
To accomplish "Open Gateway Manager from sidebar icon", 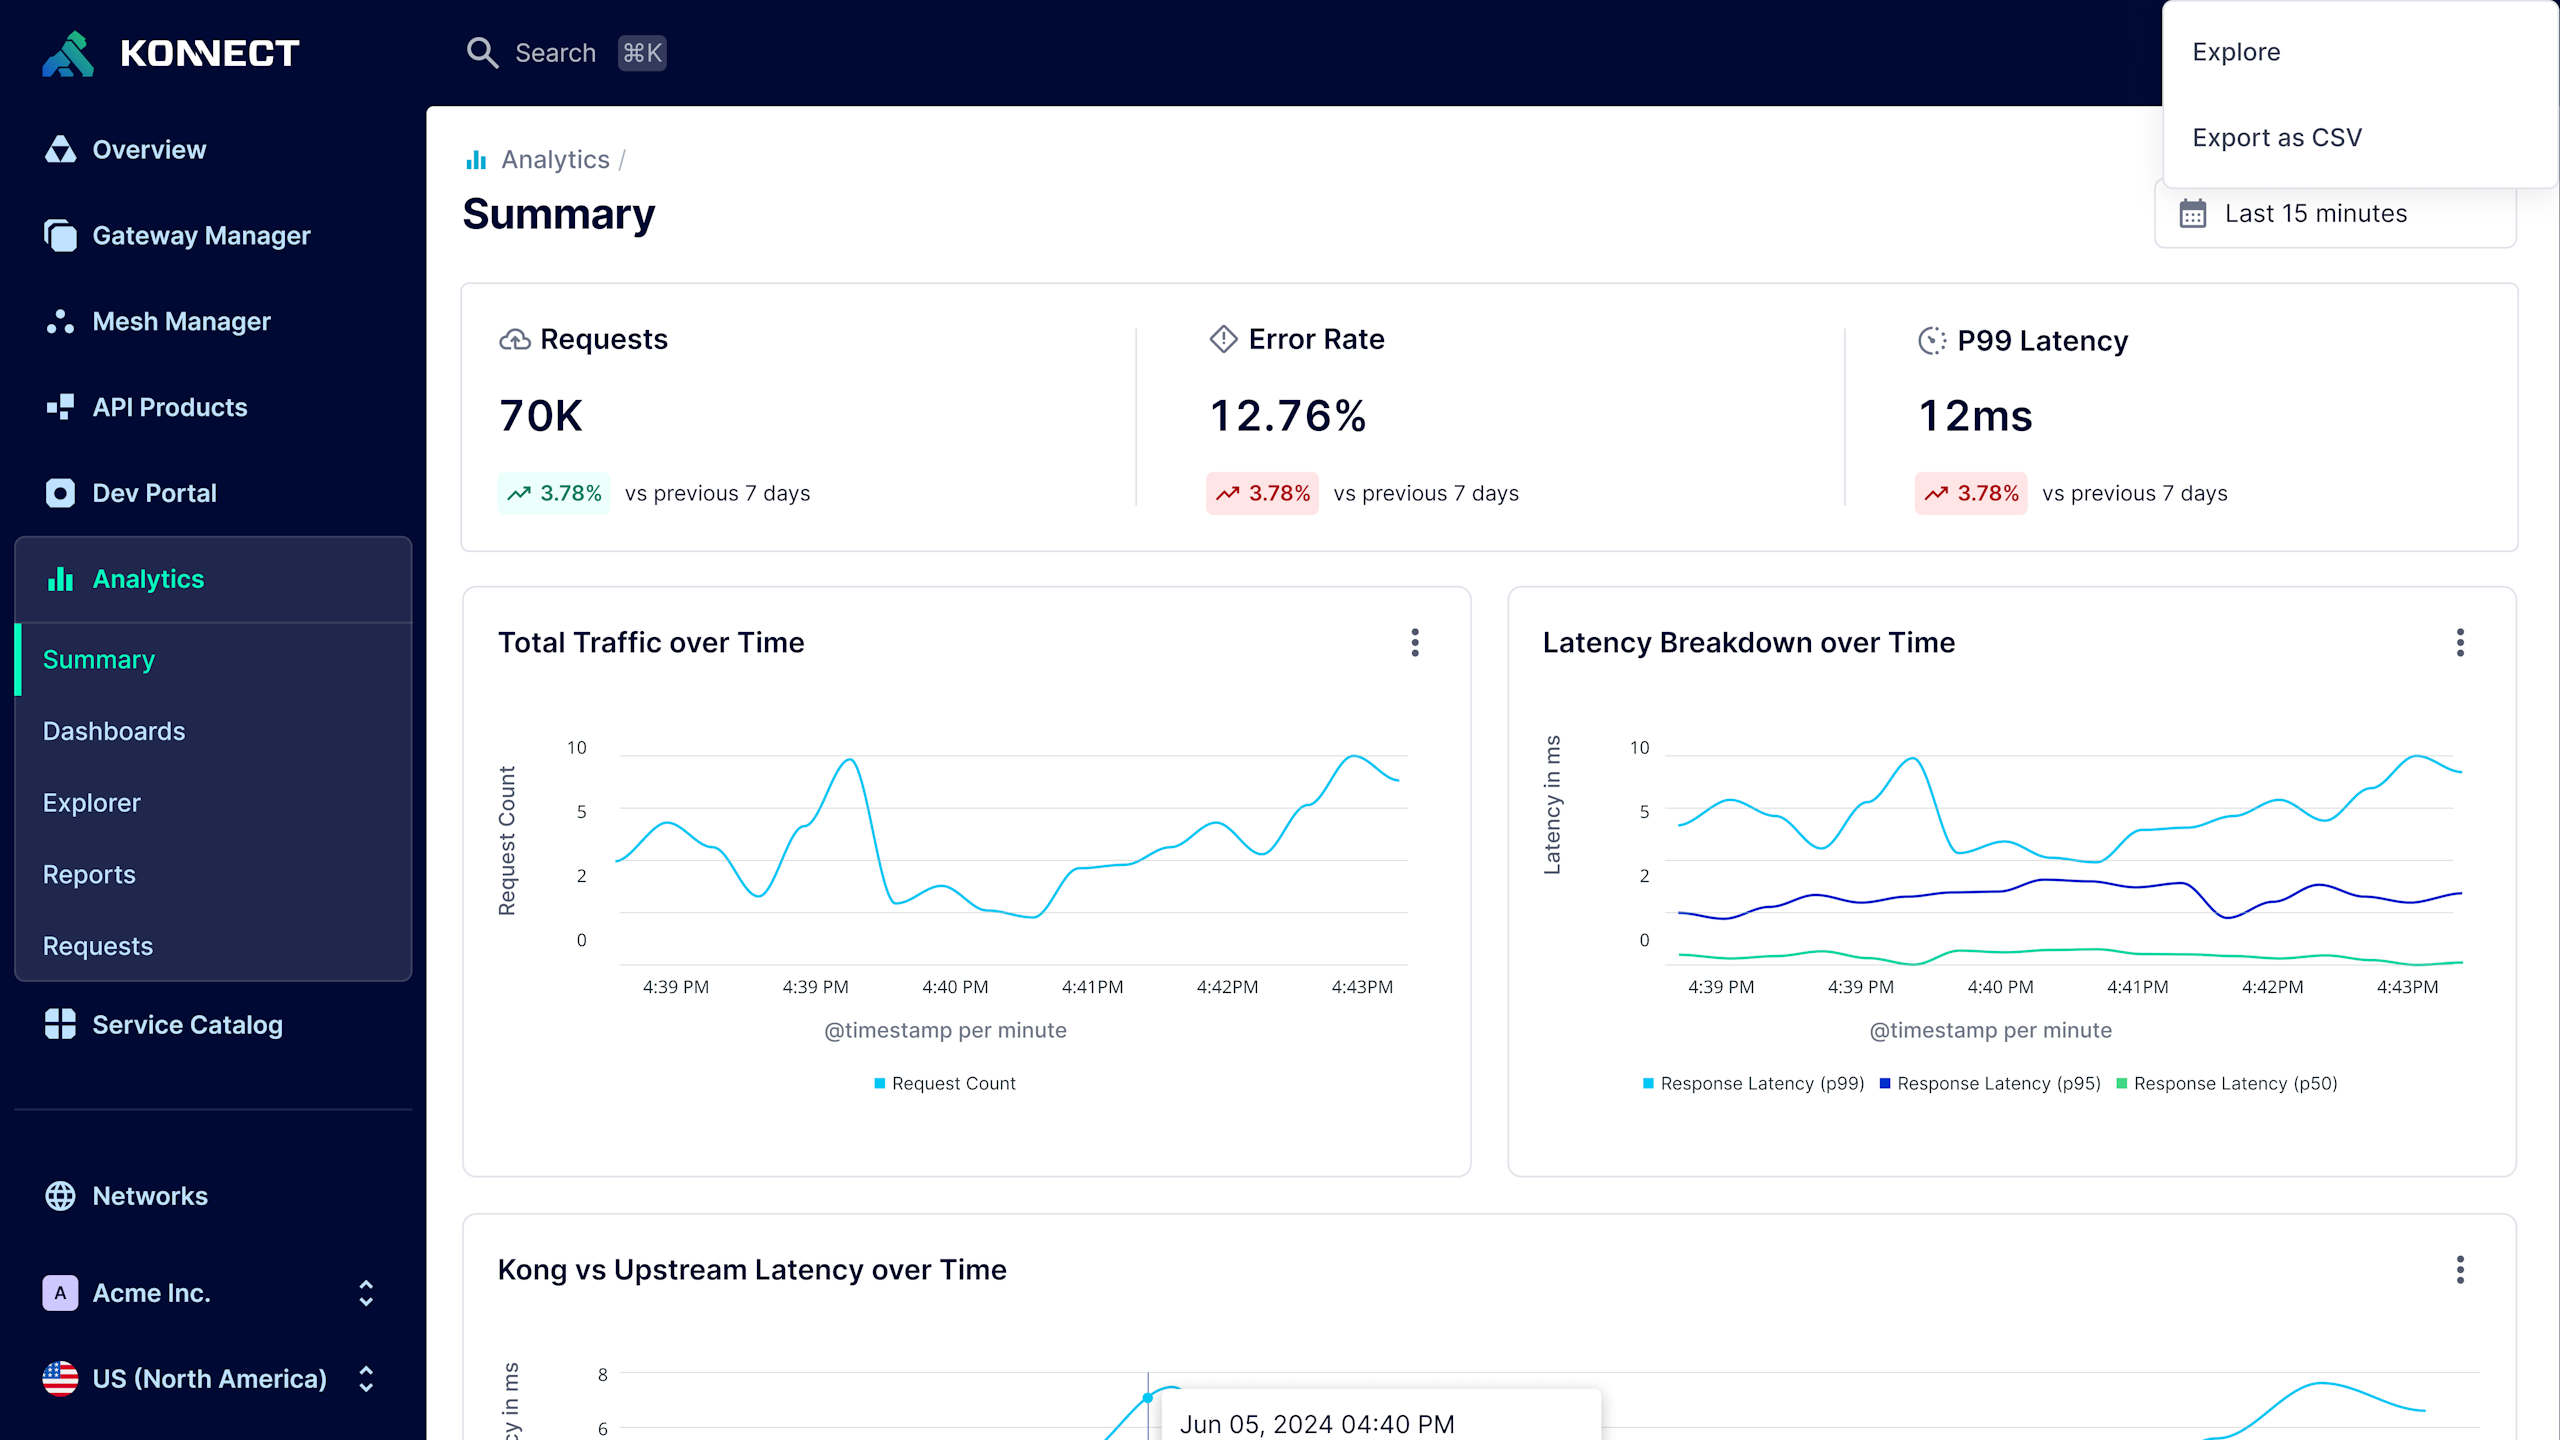I will pos(60,236).
